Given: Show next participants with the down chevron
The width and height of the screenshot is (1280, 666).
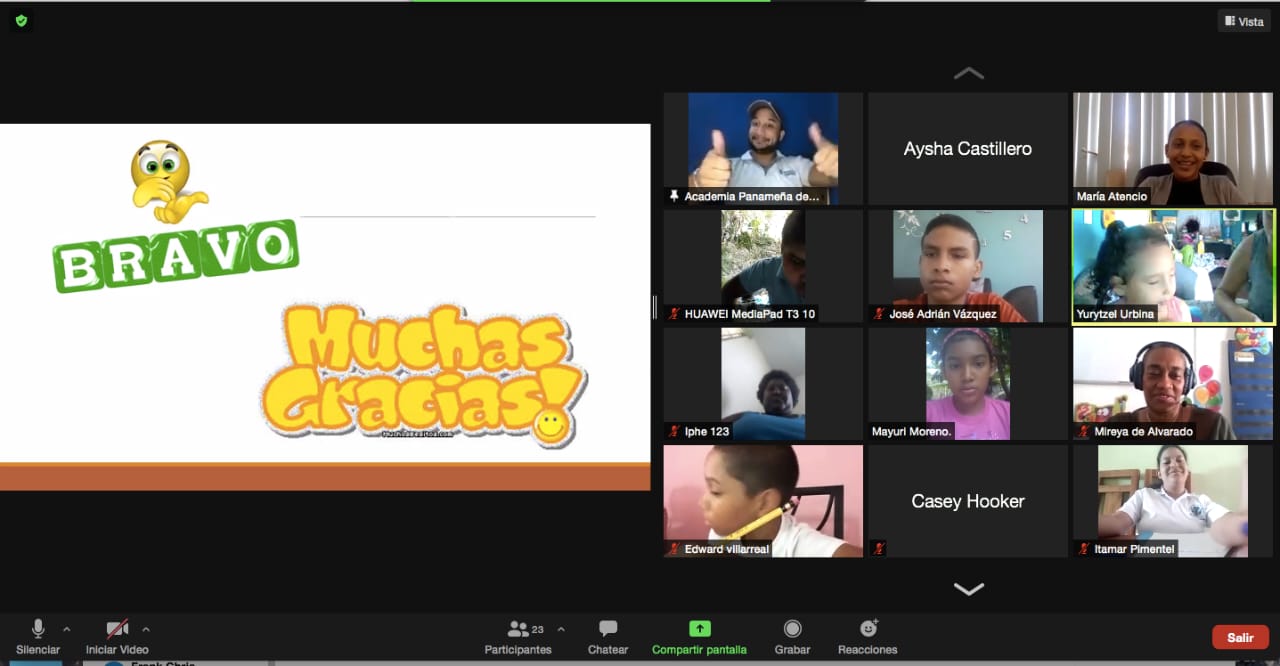Looking at the screenshot, I should pos(968,589).
